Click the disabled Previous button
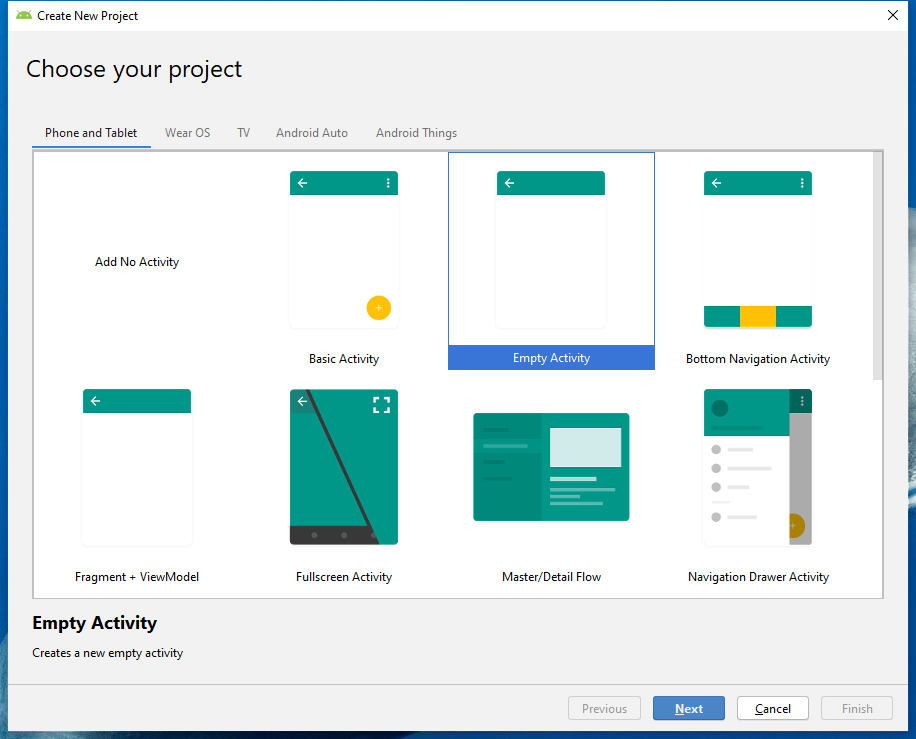The image size is (916, 739). tap(604, 708)
